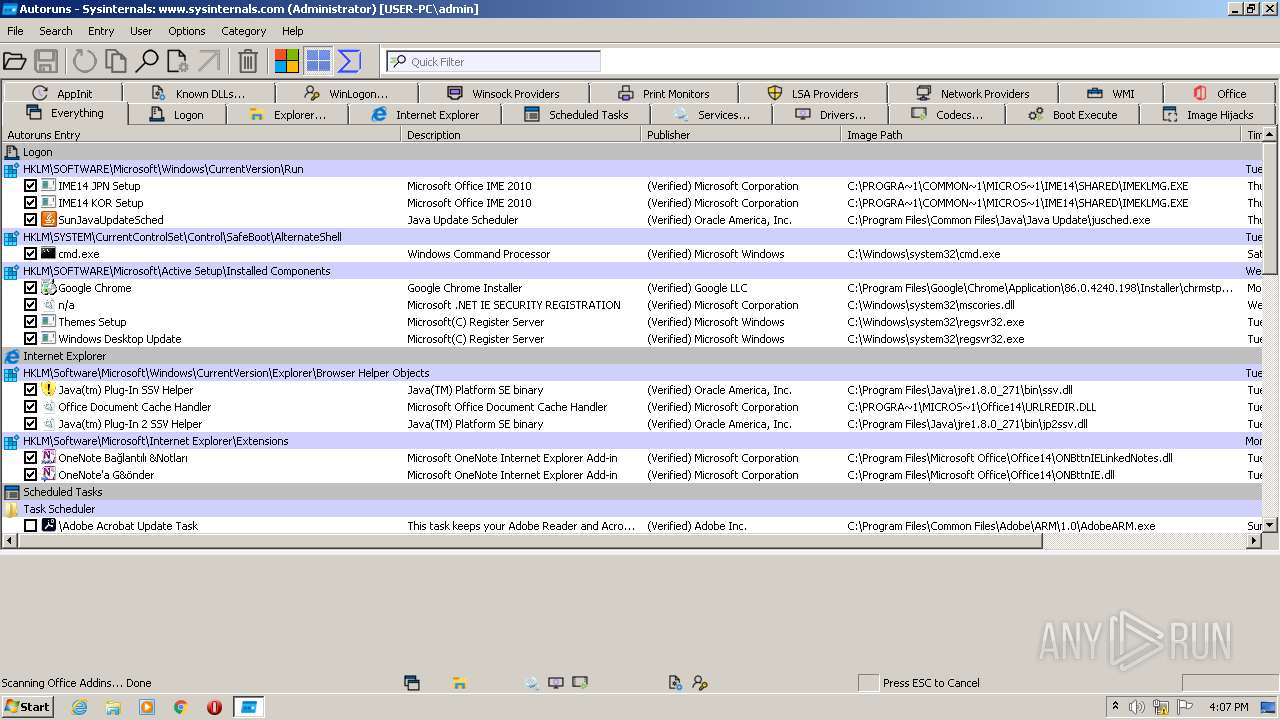Click the horizontal scrollbar thumb

point(529,541)
